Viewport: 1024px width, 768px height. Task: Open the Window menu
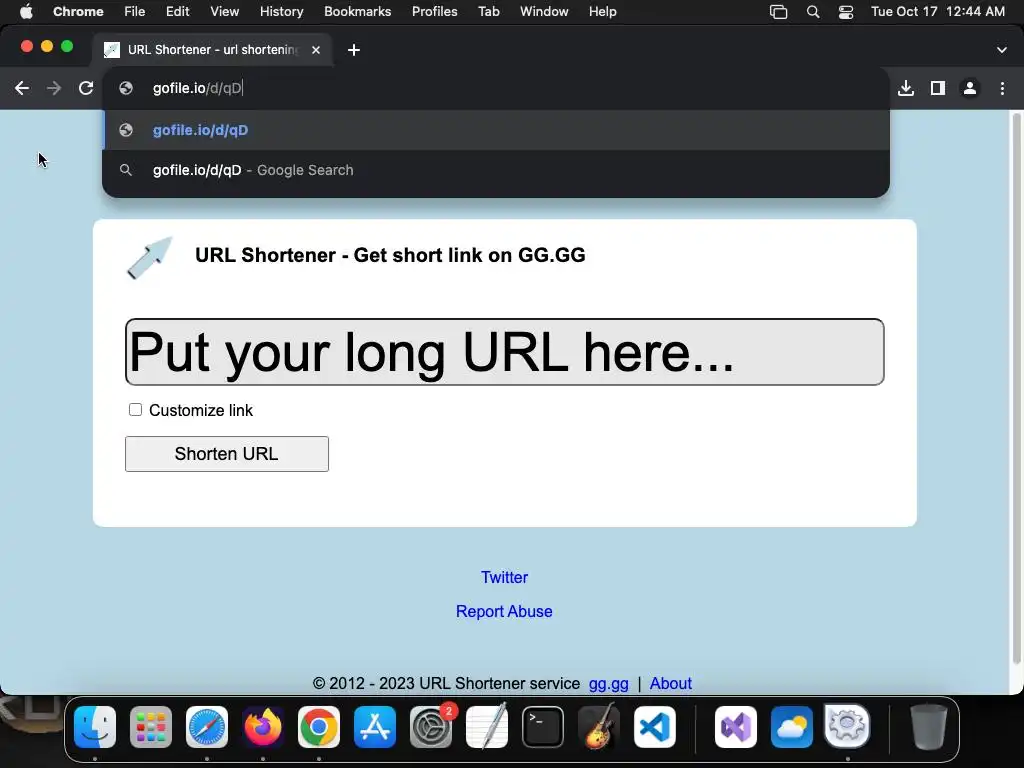pyautogui.click(x=544, y=12)
